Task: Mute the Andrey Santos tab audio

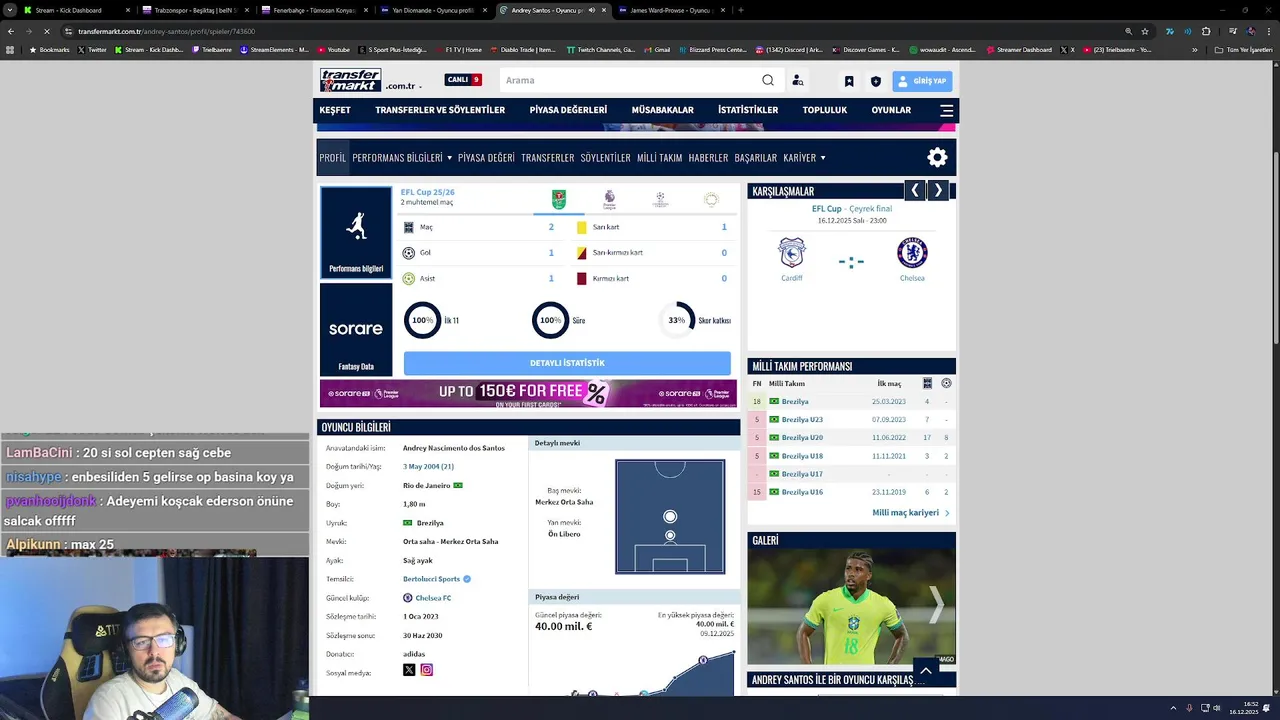Action: click(x=592, y=10)
